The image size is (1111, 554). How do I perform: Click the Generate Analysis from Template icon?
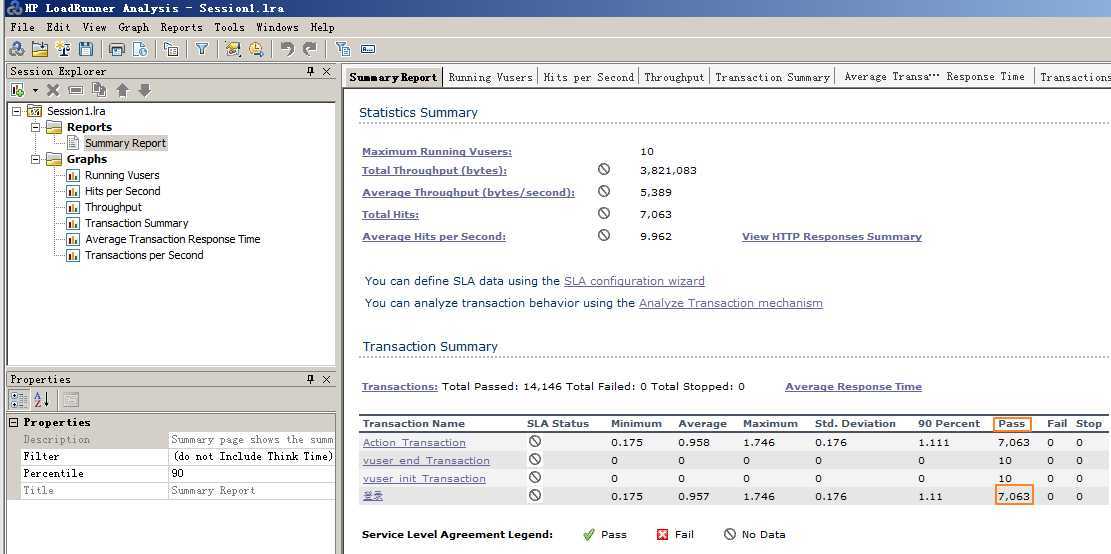point(63,49)
